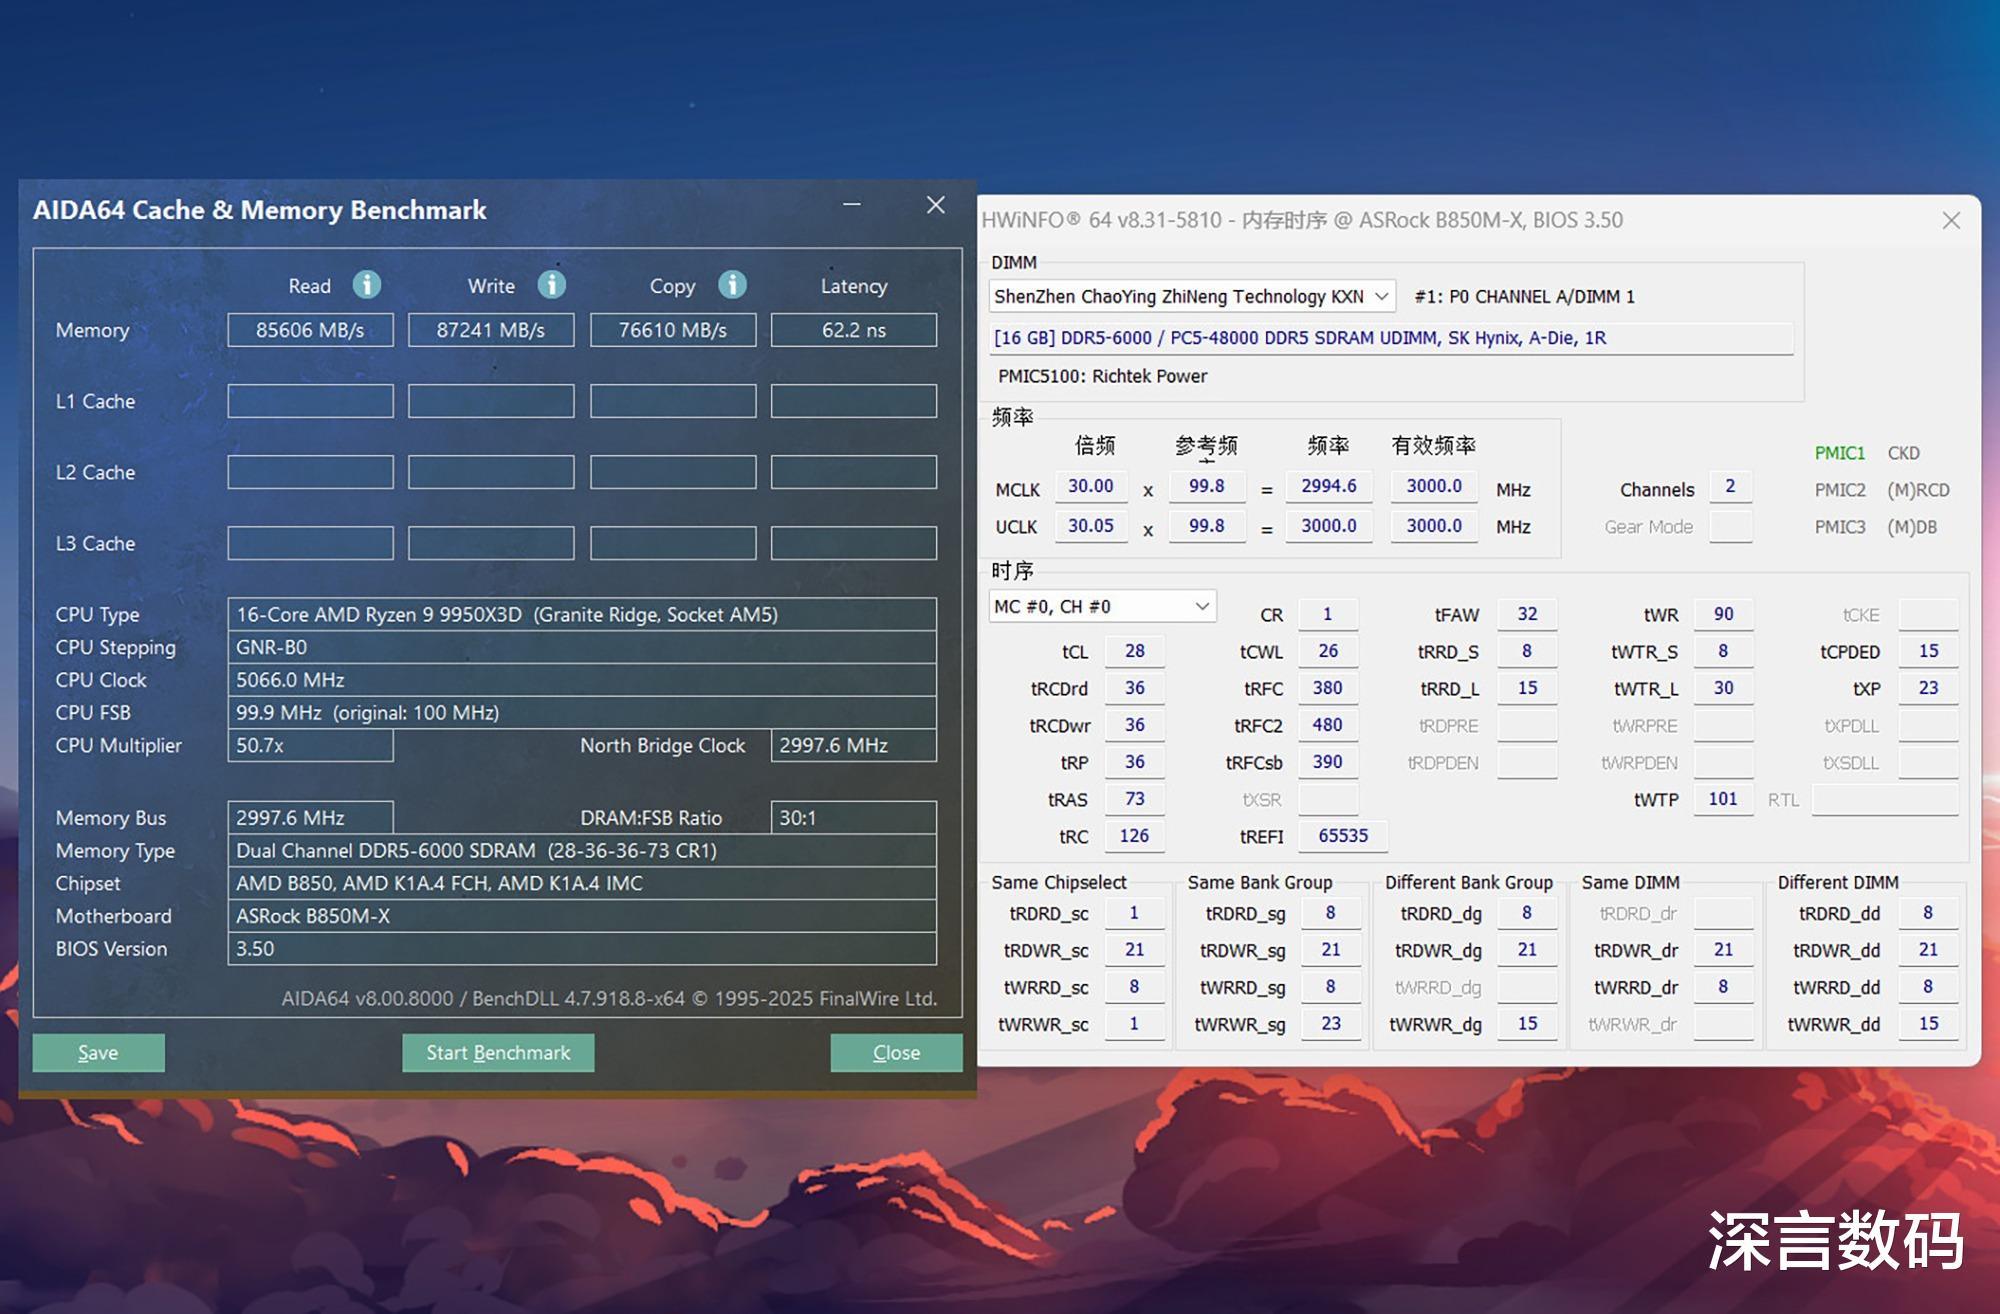Click the tREFI value field
Image resolution: width=2000 pixels, height=1314 pixels.
click(x=1342, y=836)
